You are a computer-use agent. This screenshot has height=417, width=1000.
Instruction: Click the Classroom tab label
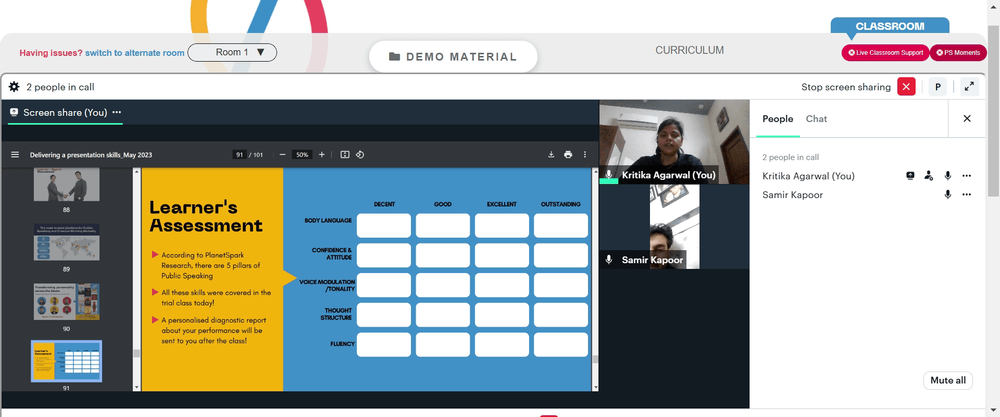890,26
